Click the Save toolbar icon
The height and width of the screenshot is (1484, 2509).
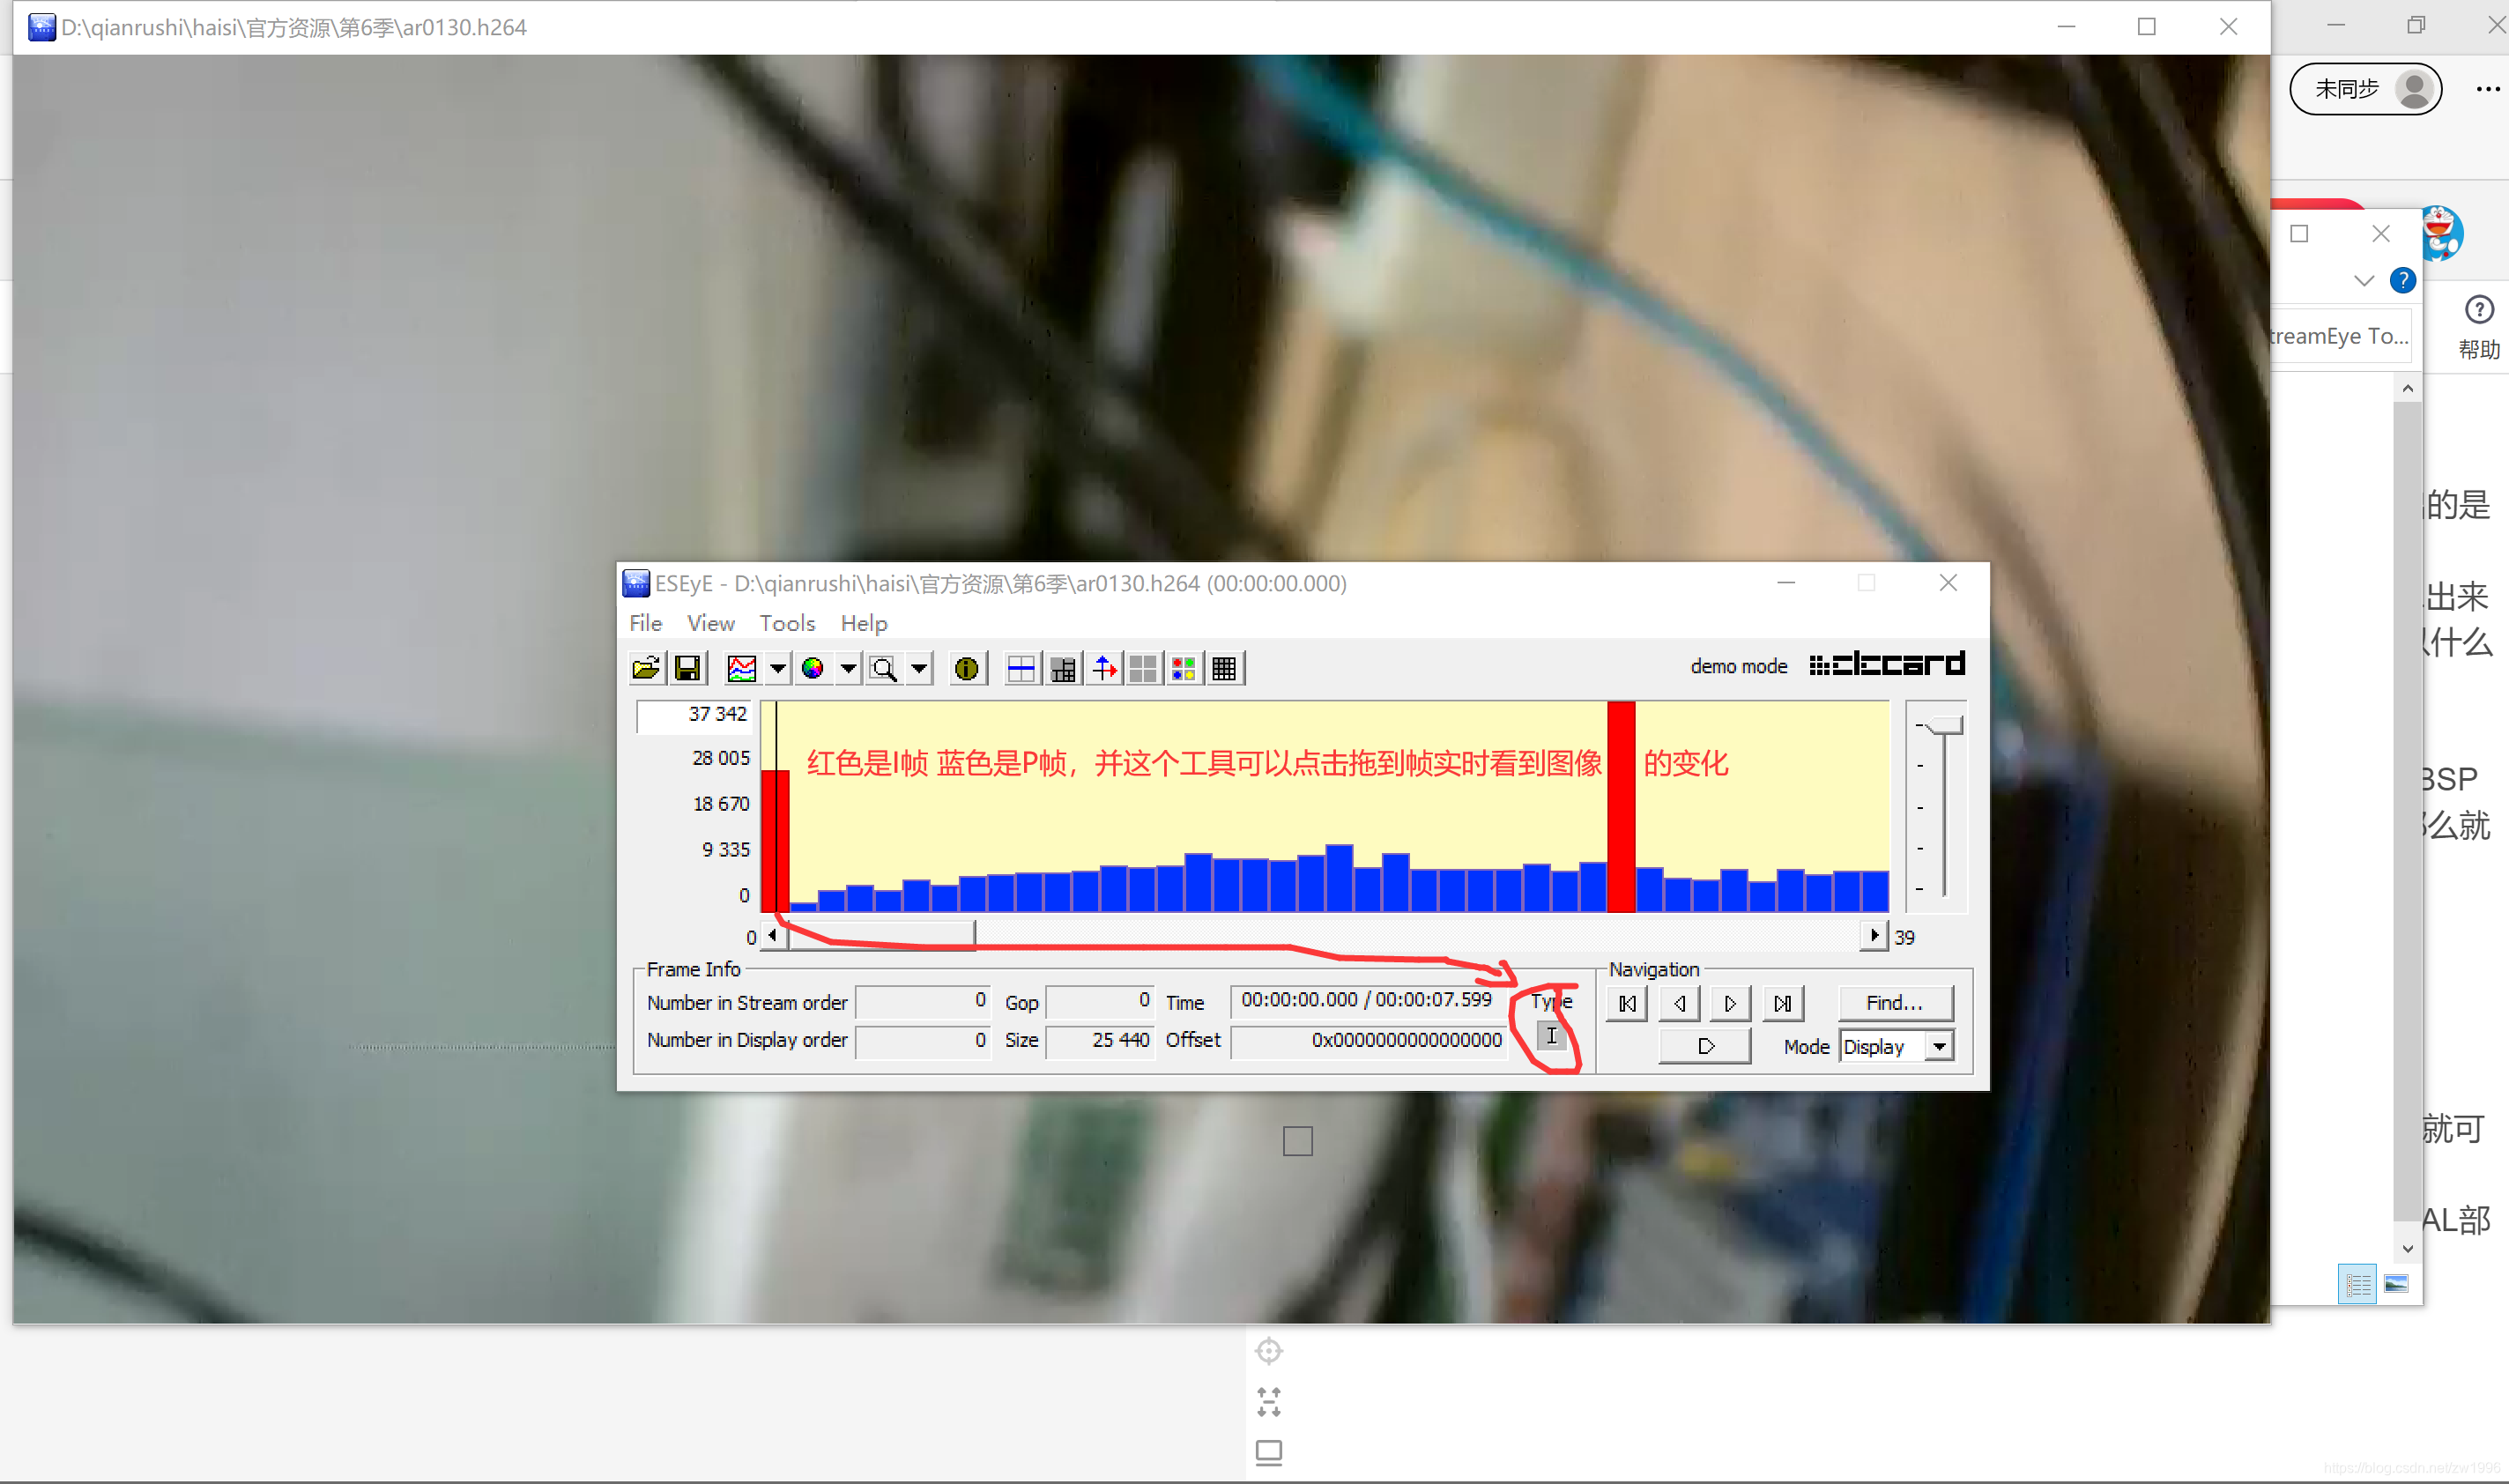pyautogui.click(x=688, y=668)
